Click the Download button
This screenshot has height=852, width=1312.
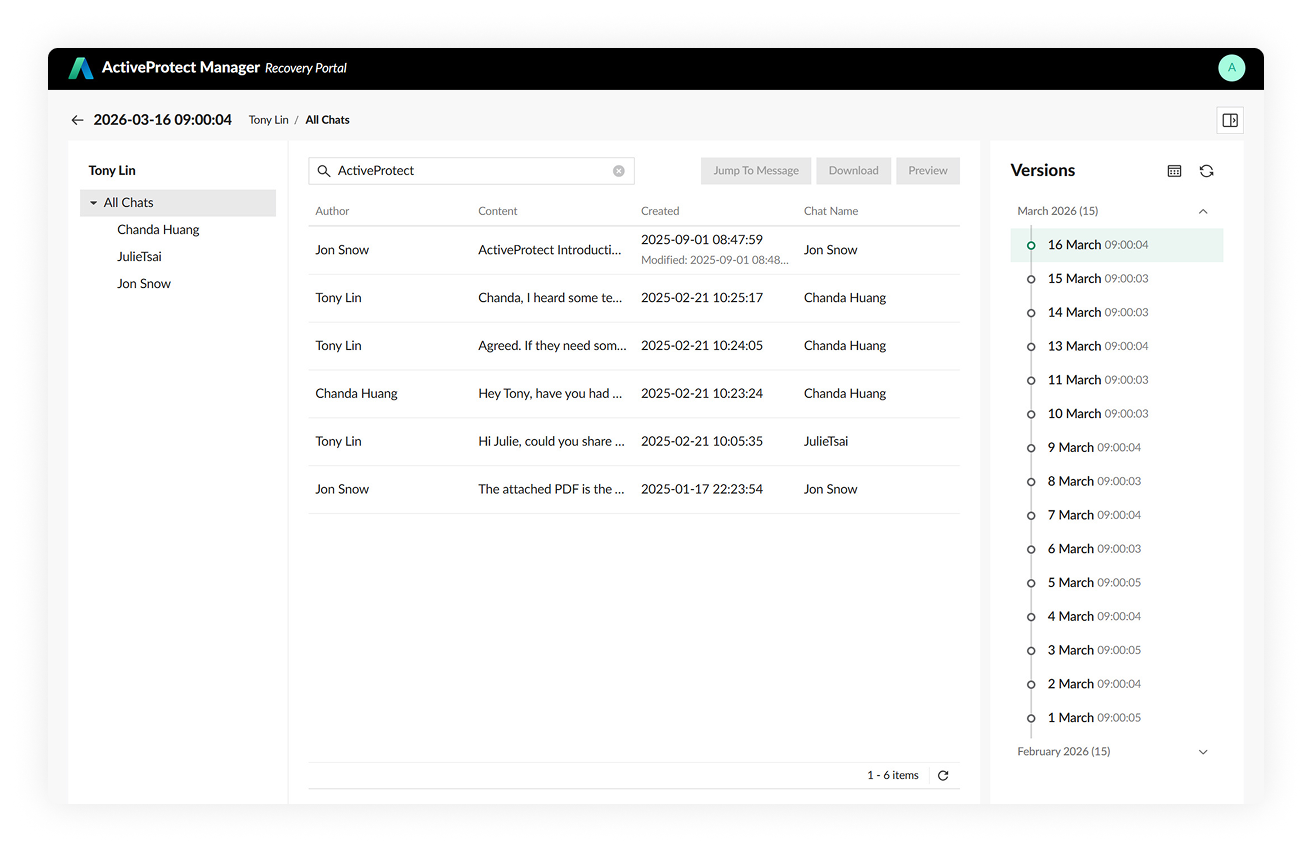click(853, 170)
